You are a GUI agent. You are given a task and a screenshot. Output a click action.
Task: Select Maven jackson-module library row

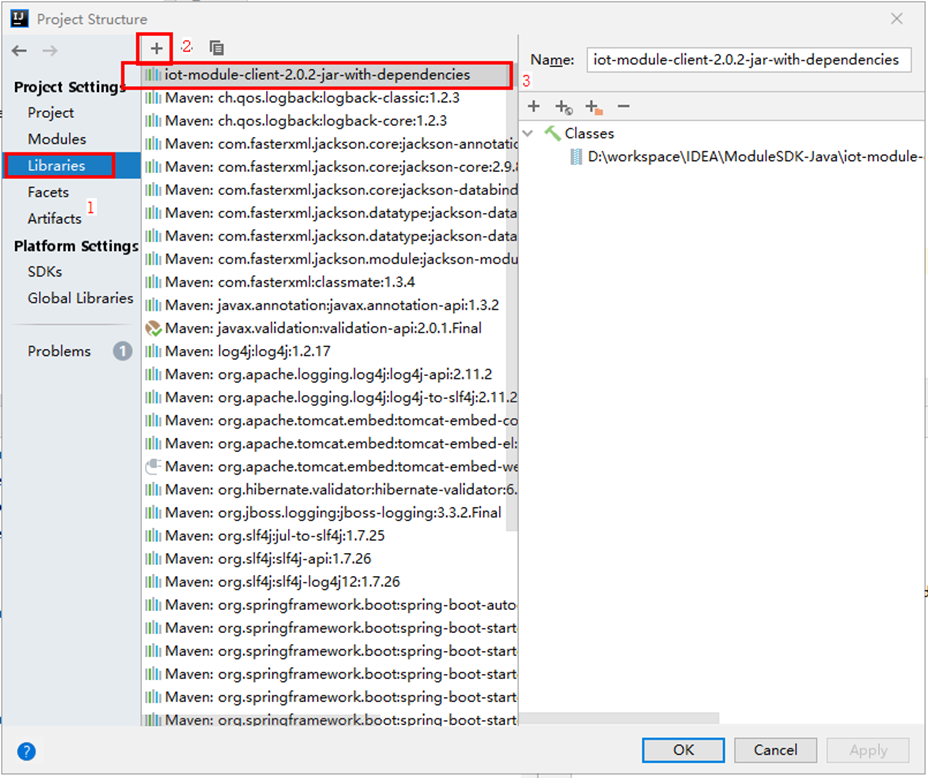tap(330, 259)
